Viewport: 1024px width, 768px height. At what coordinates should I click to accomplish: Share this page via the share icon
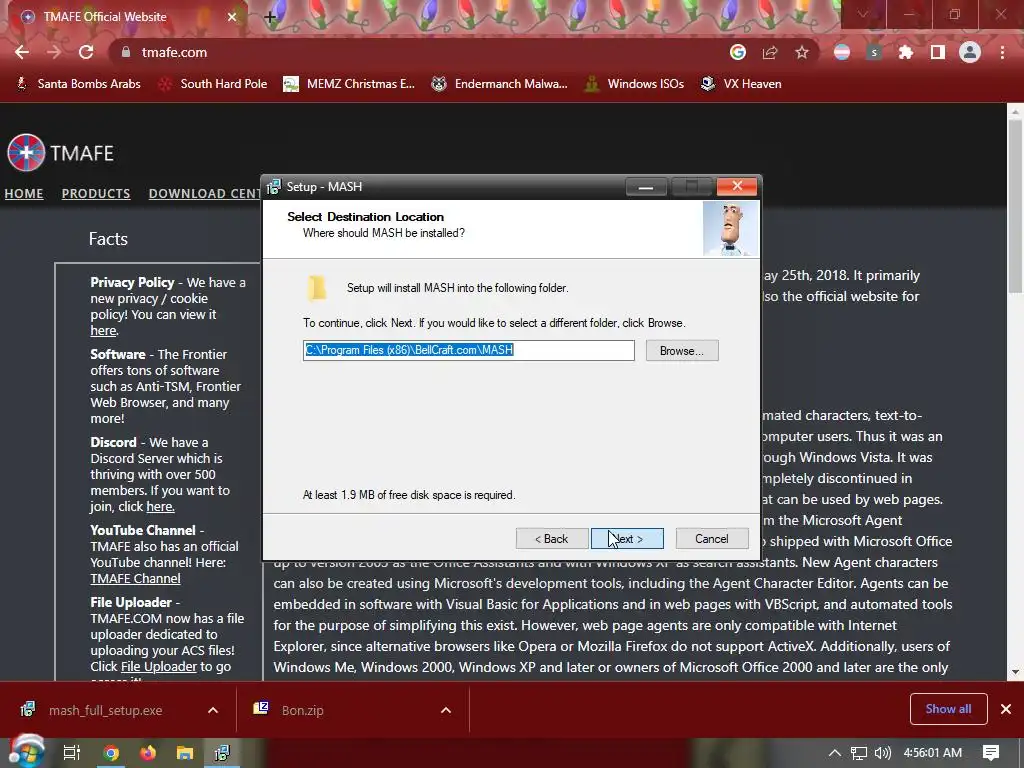click(x=770, y=52)
